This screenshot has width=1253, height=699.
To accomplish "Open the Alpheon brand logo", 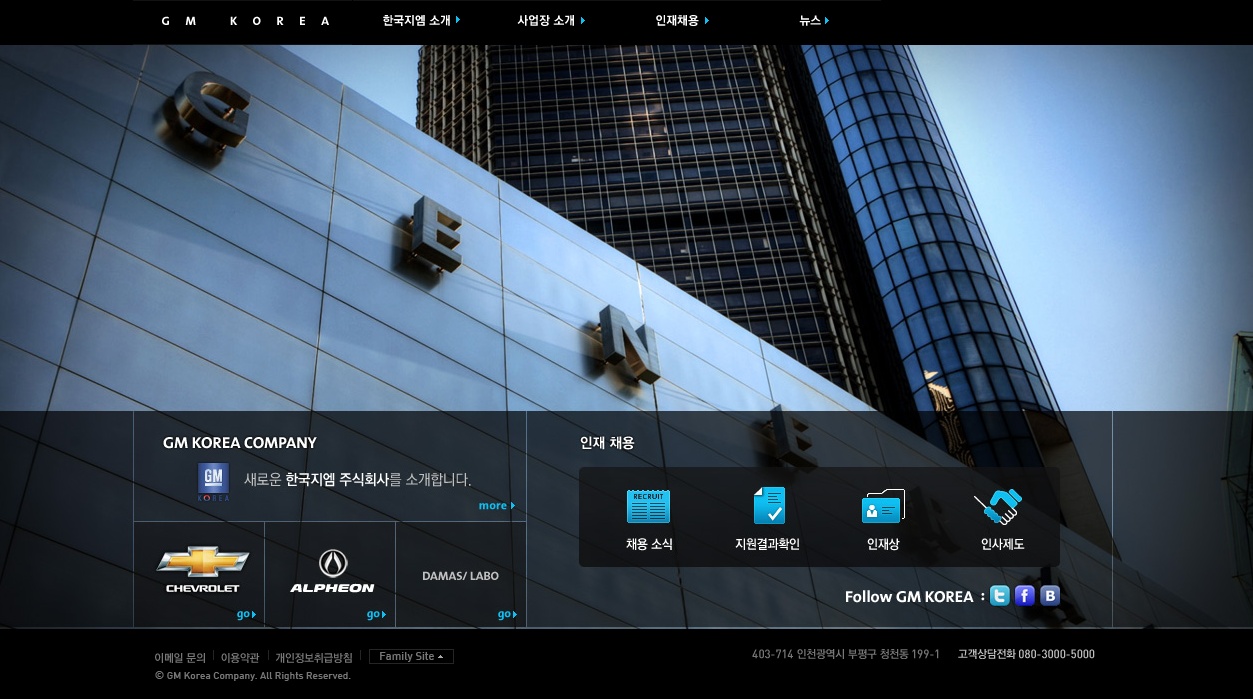I will click(x=332, y=565).
